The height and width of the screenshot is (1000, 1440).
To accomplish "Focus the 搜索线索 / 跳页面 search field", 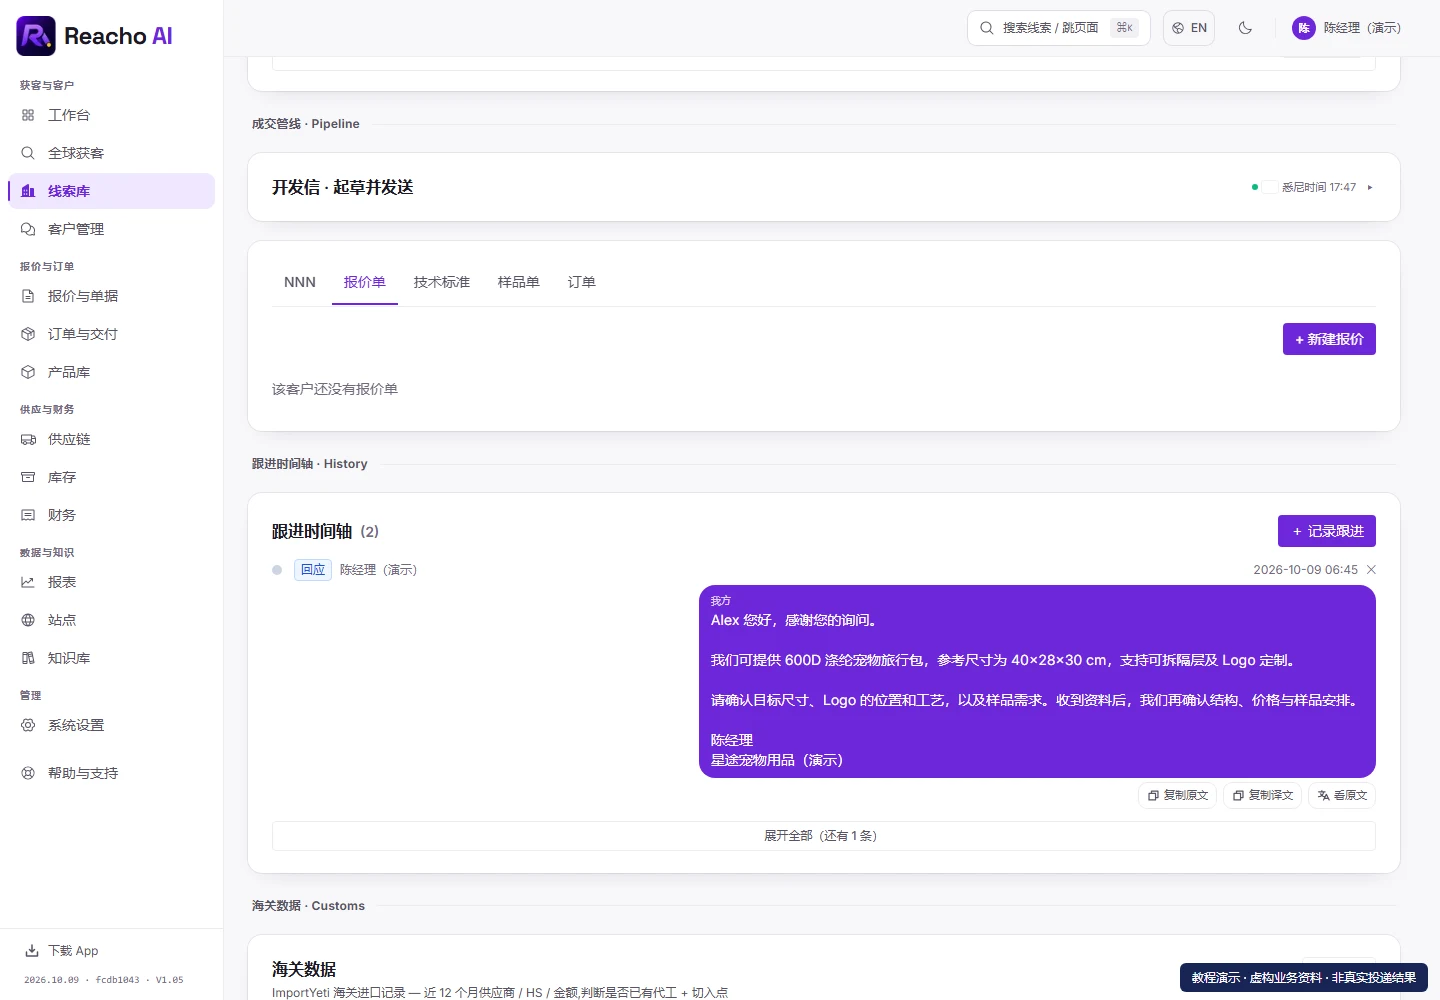I will (1059, 28).
